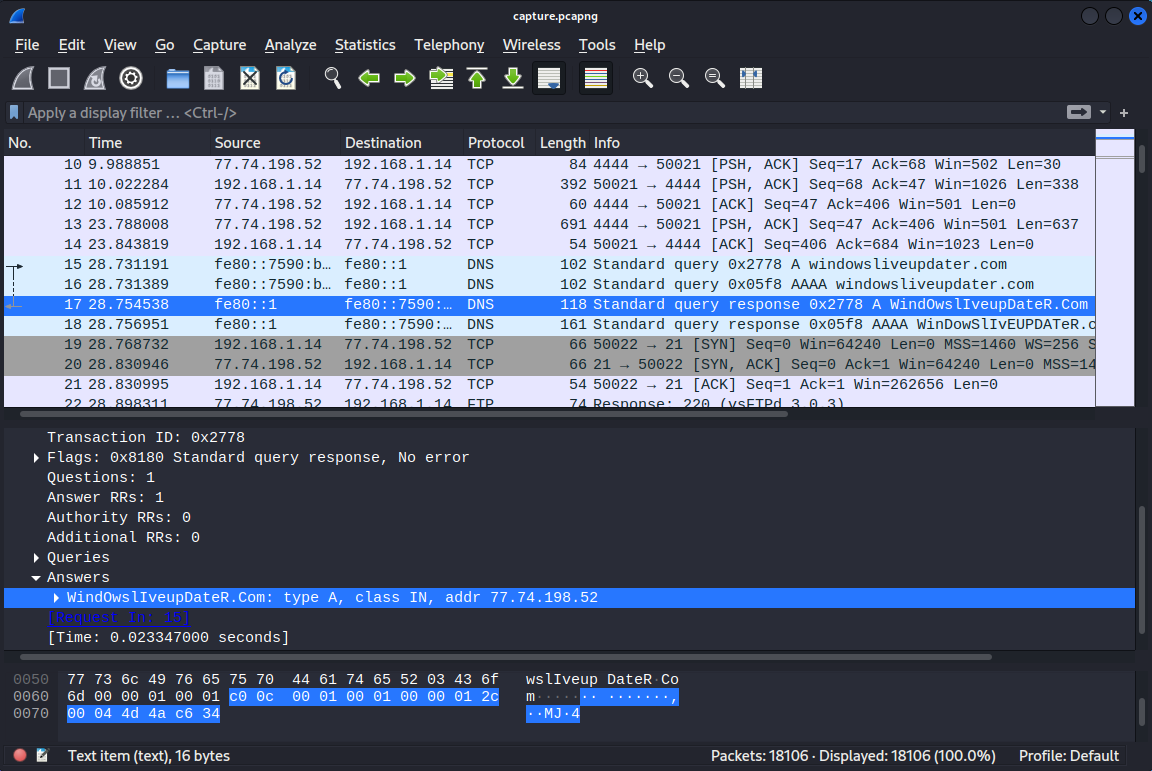Click the display filter bookmark icon

coord(14,112)
